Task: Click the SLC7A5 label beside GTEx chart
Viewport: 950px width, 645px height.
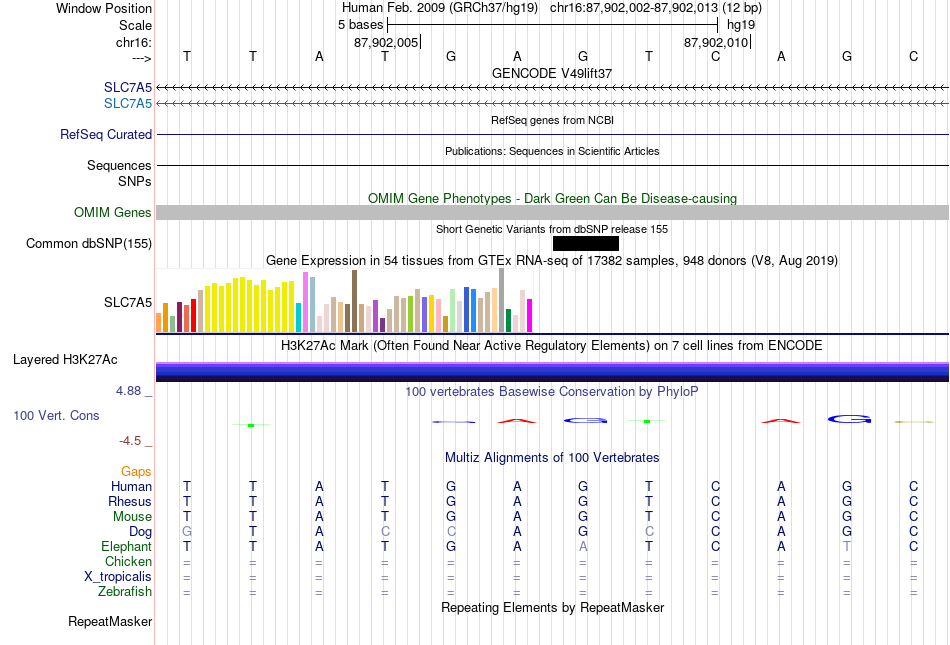Action: (x=128, y=302)
